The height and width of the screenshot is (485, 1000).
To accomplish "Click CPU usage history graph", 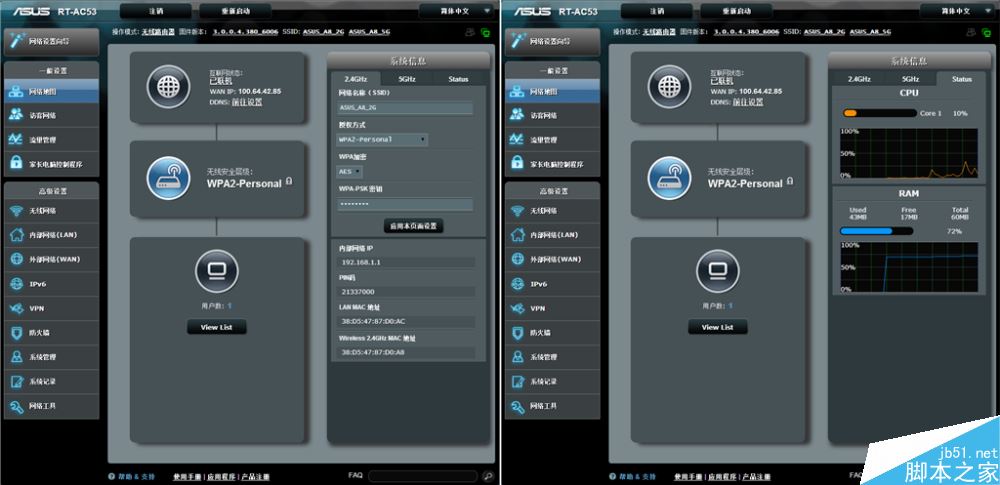I will tap(909, 153).
